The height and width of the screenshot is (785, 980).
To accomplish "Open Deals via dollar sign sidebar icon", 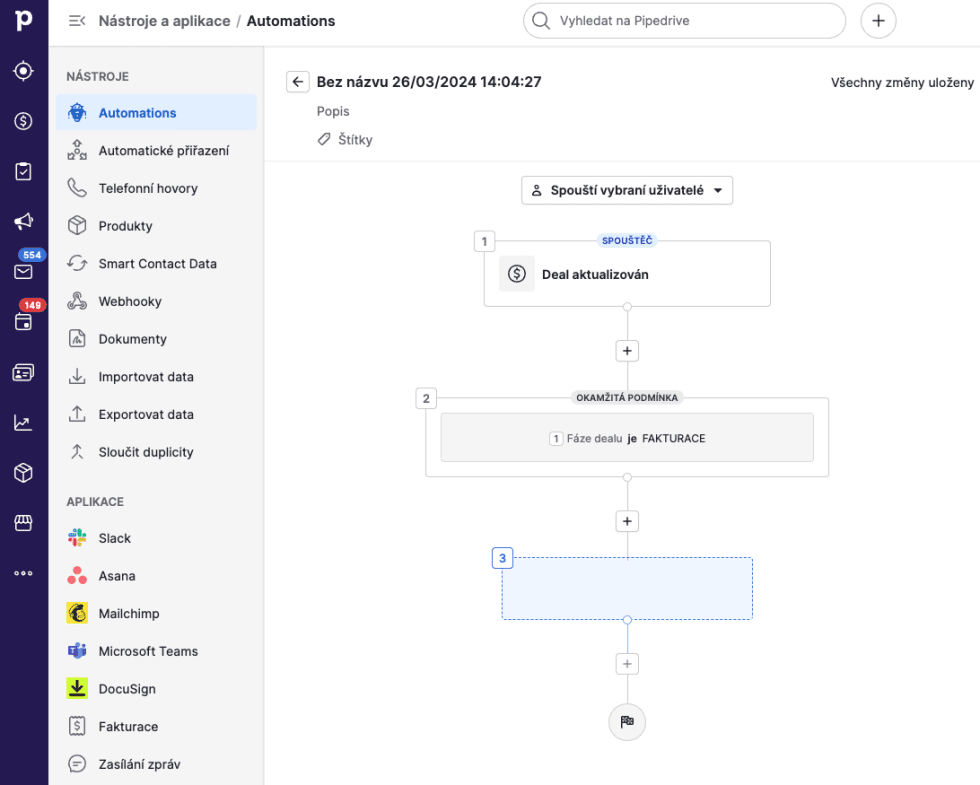I will click(x=24, y=121).
